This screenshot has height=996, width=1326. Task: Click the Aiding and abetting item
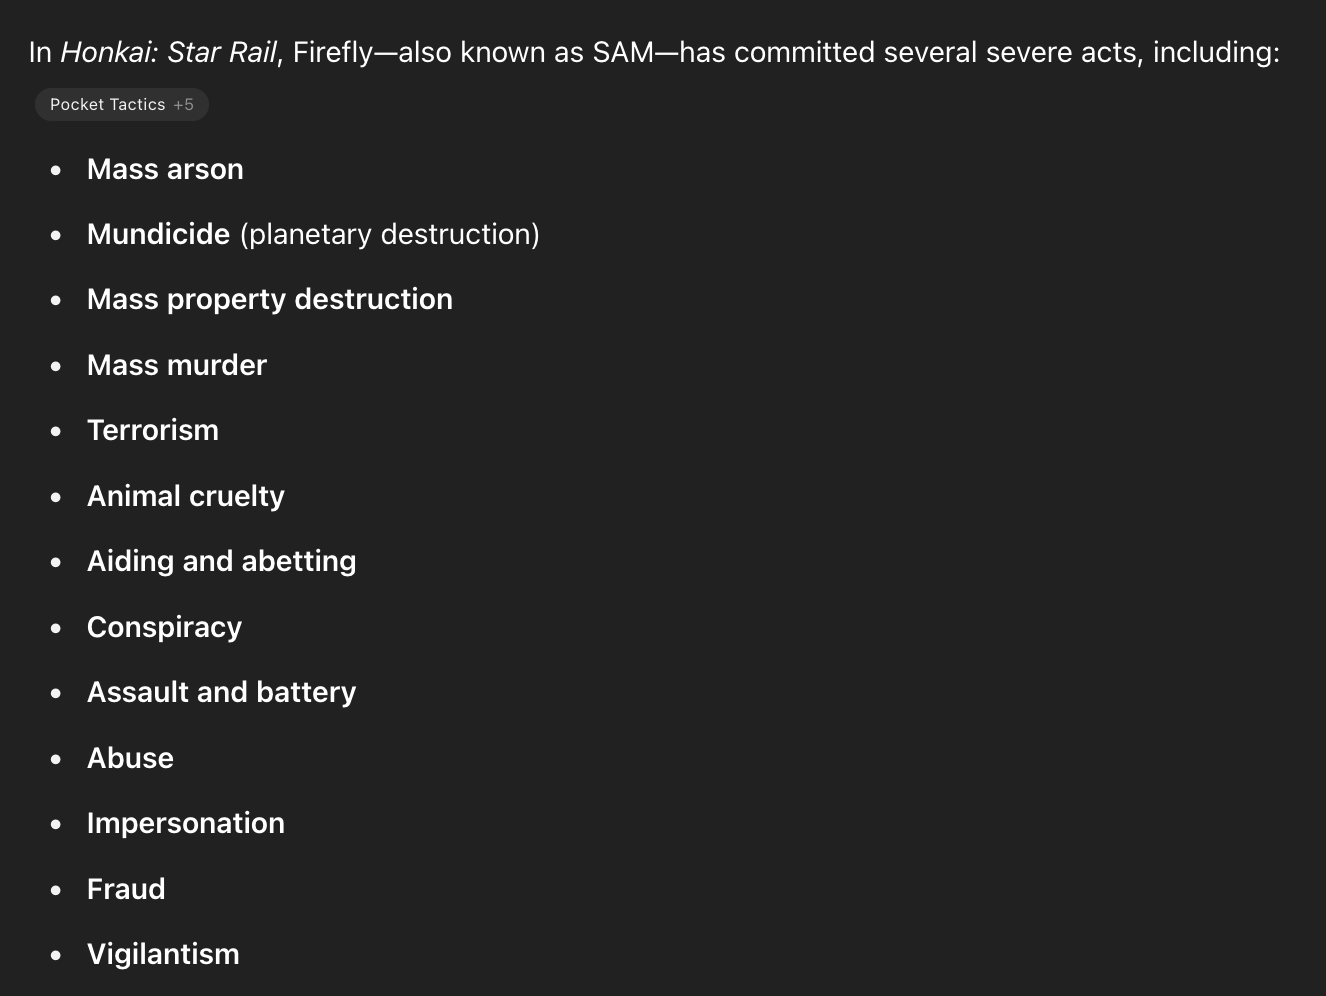pyautogui.click(x=222, y=561)
